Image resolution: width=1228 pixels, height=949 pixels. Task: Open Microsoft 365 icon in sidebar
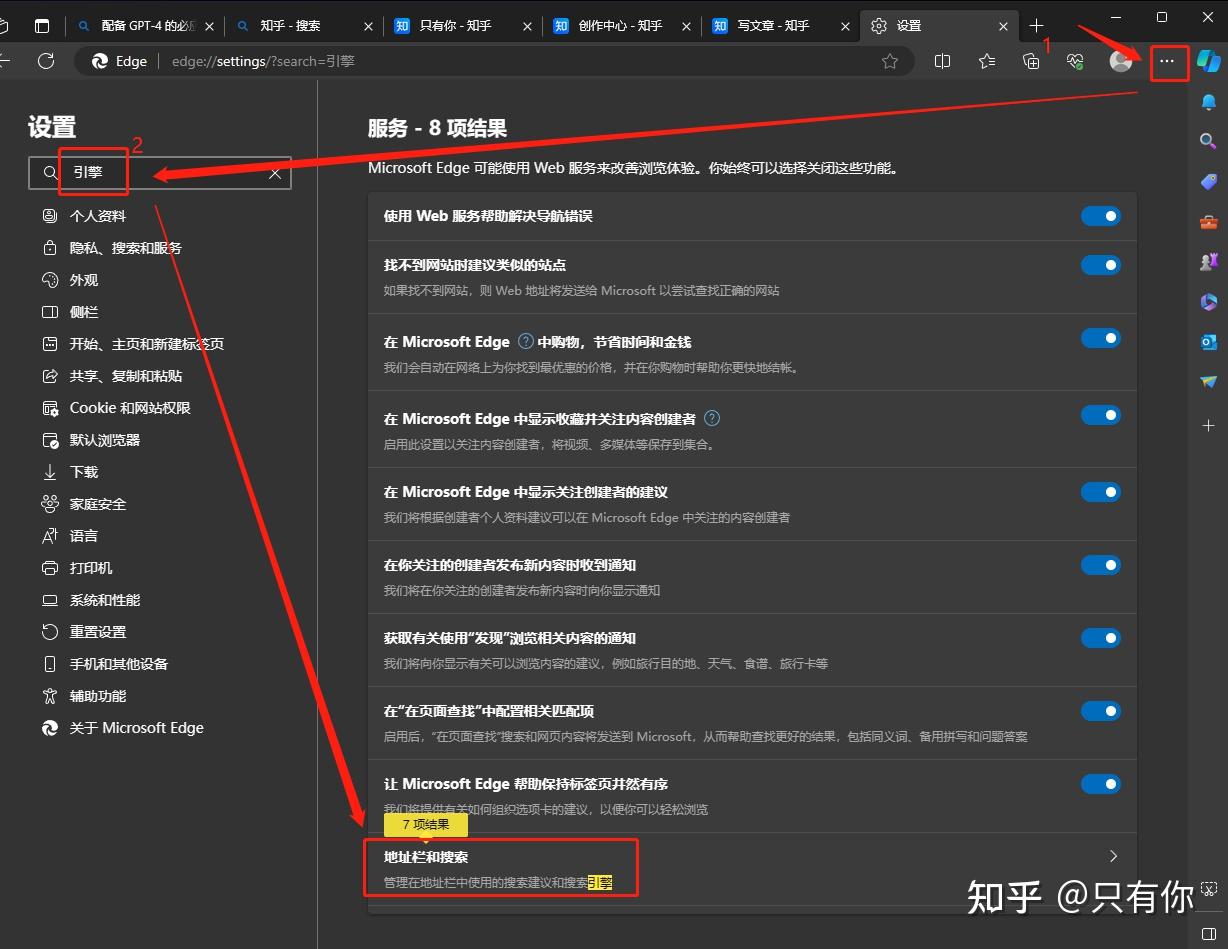pos(1209,302)
